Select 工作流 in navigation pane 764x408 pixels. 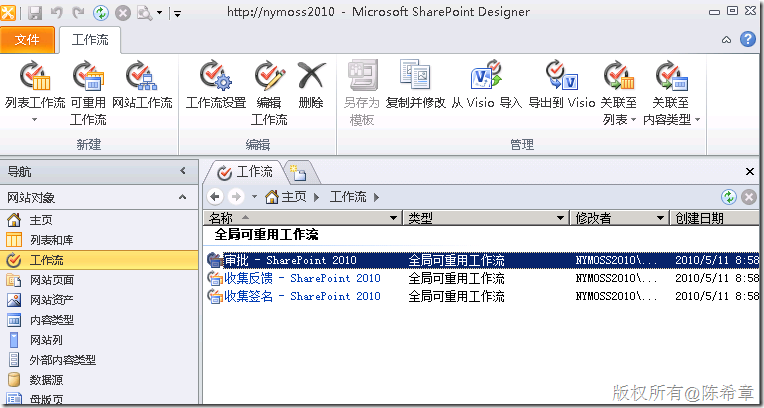tap(99, 260)
